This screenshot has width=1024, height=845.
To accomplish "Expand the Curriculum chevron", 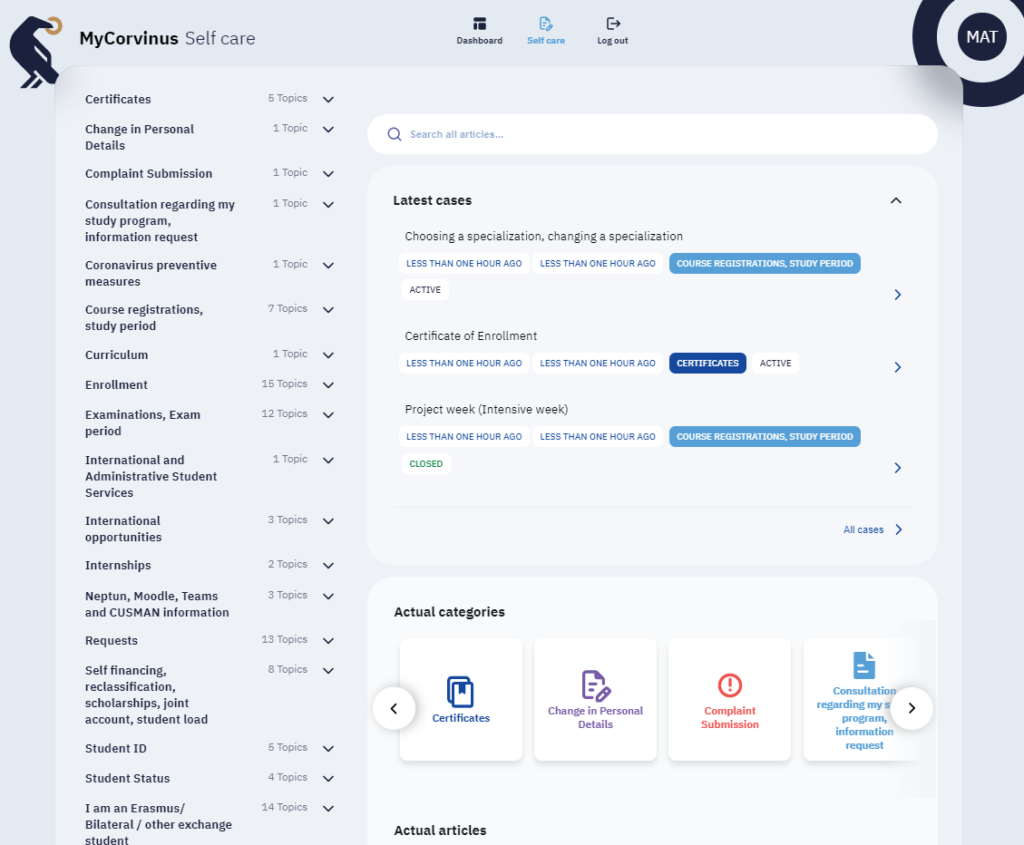I will click(328, 355).
